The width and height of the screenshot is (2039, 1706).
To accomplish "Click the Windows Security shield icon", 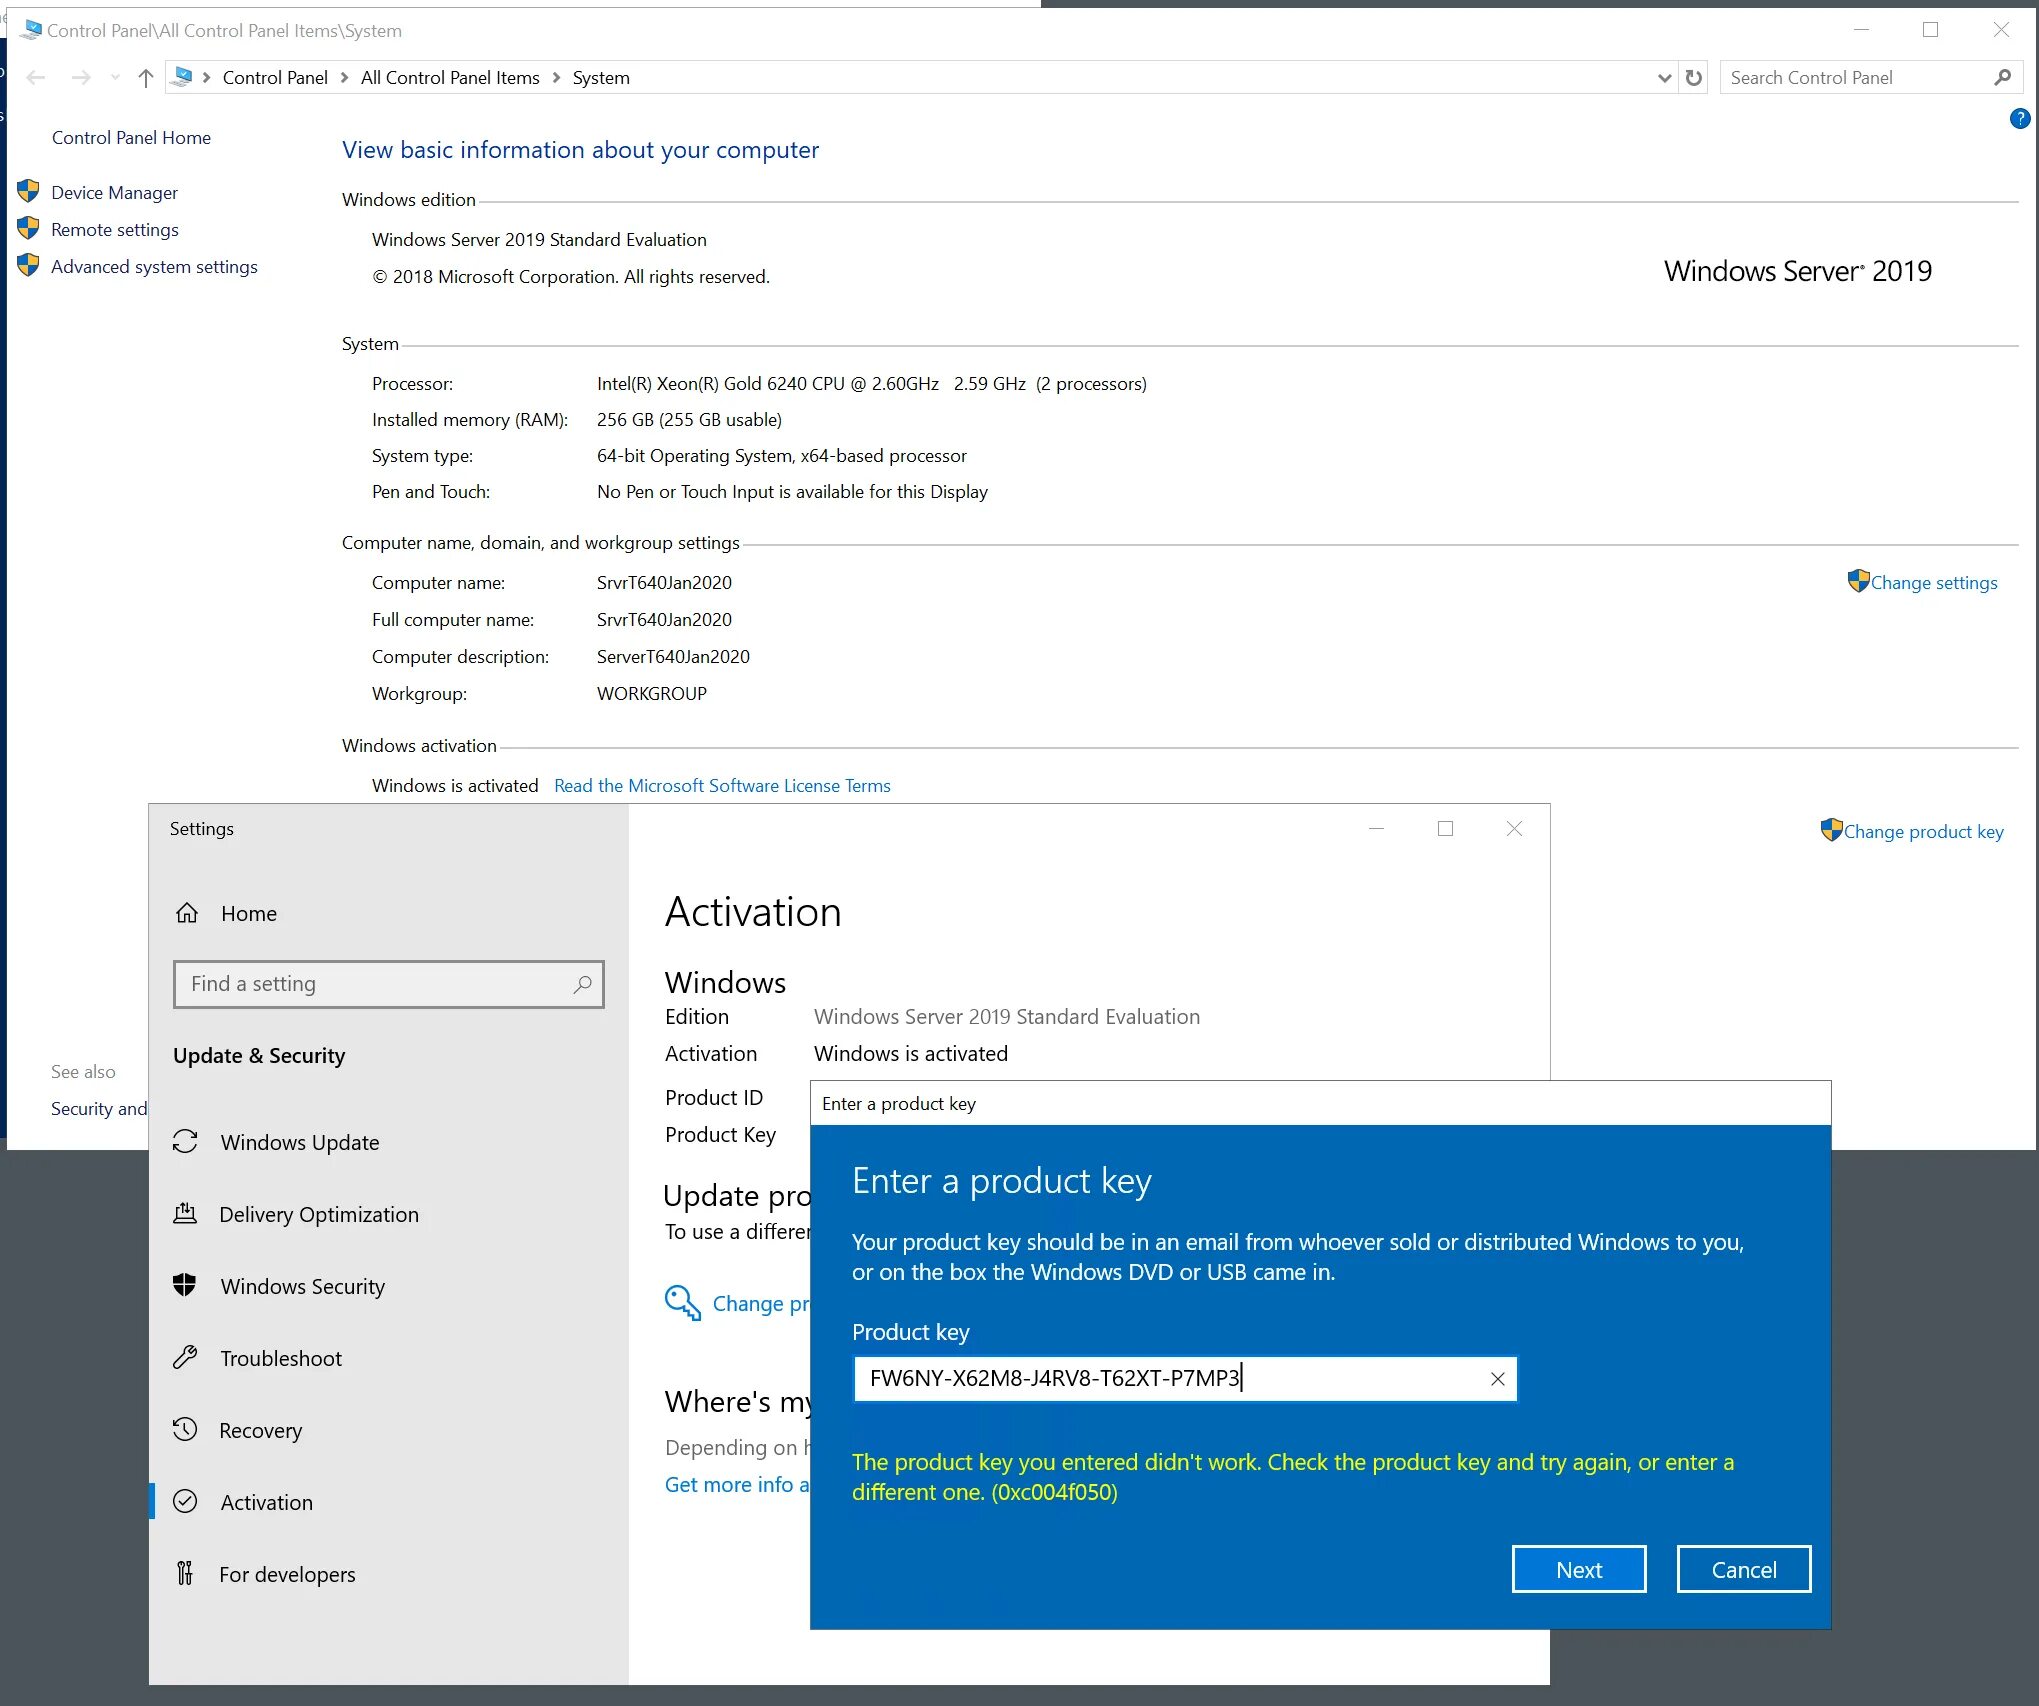I will [185, 1286].
